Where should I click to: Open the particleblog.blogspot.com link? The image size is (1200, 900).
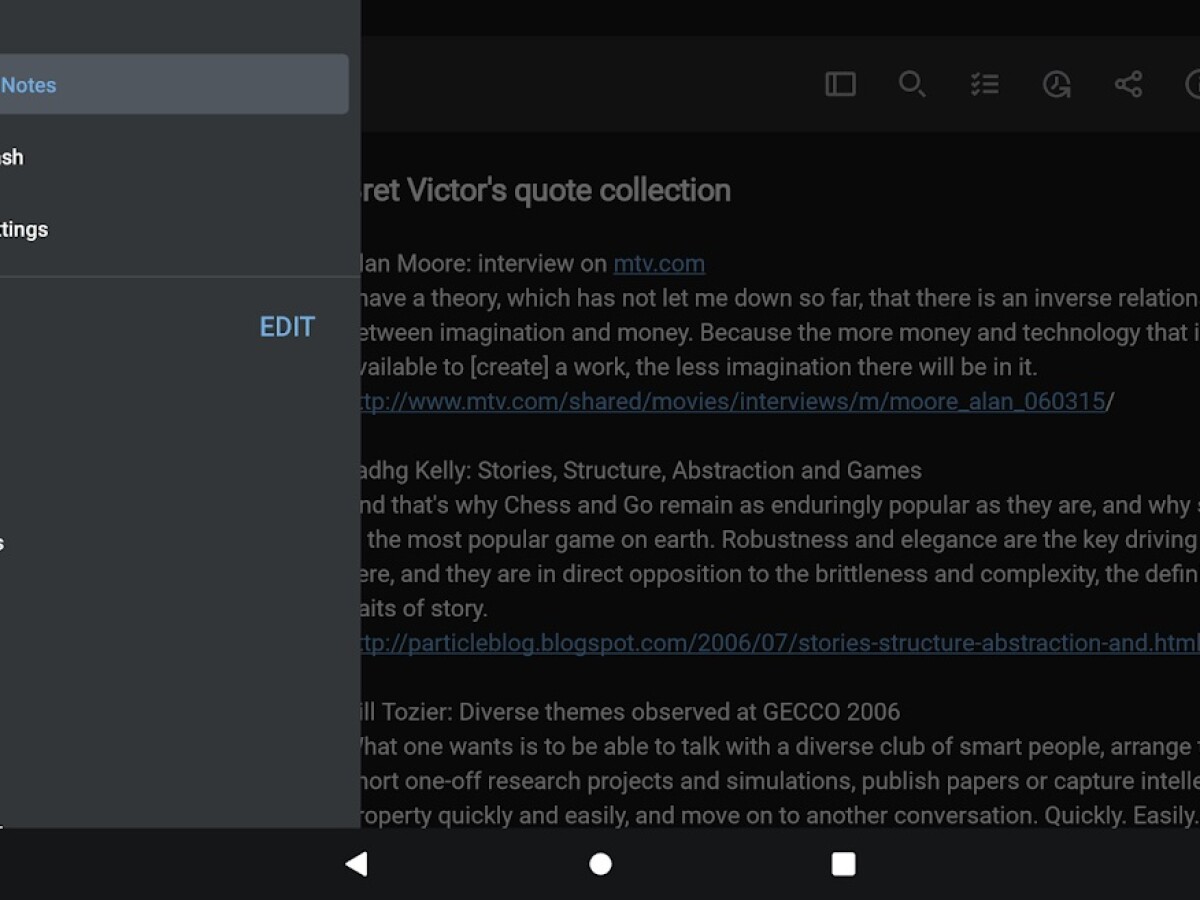tap(780, 643)
